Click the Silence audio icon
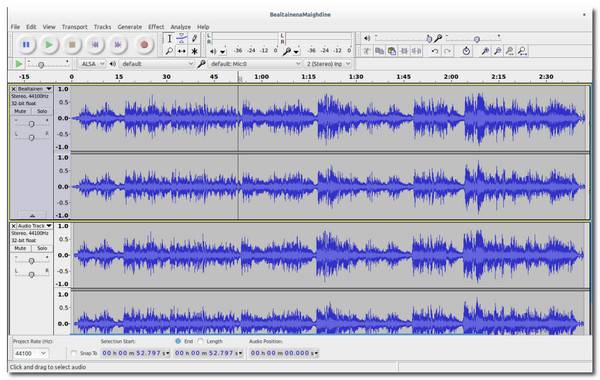The height and width of the screenshot is (380, 600). pos(417,51)
